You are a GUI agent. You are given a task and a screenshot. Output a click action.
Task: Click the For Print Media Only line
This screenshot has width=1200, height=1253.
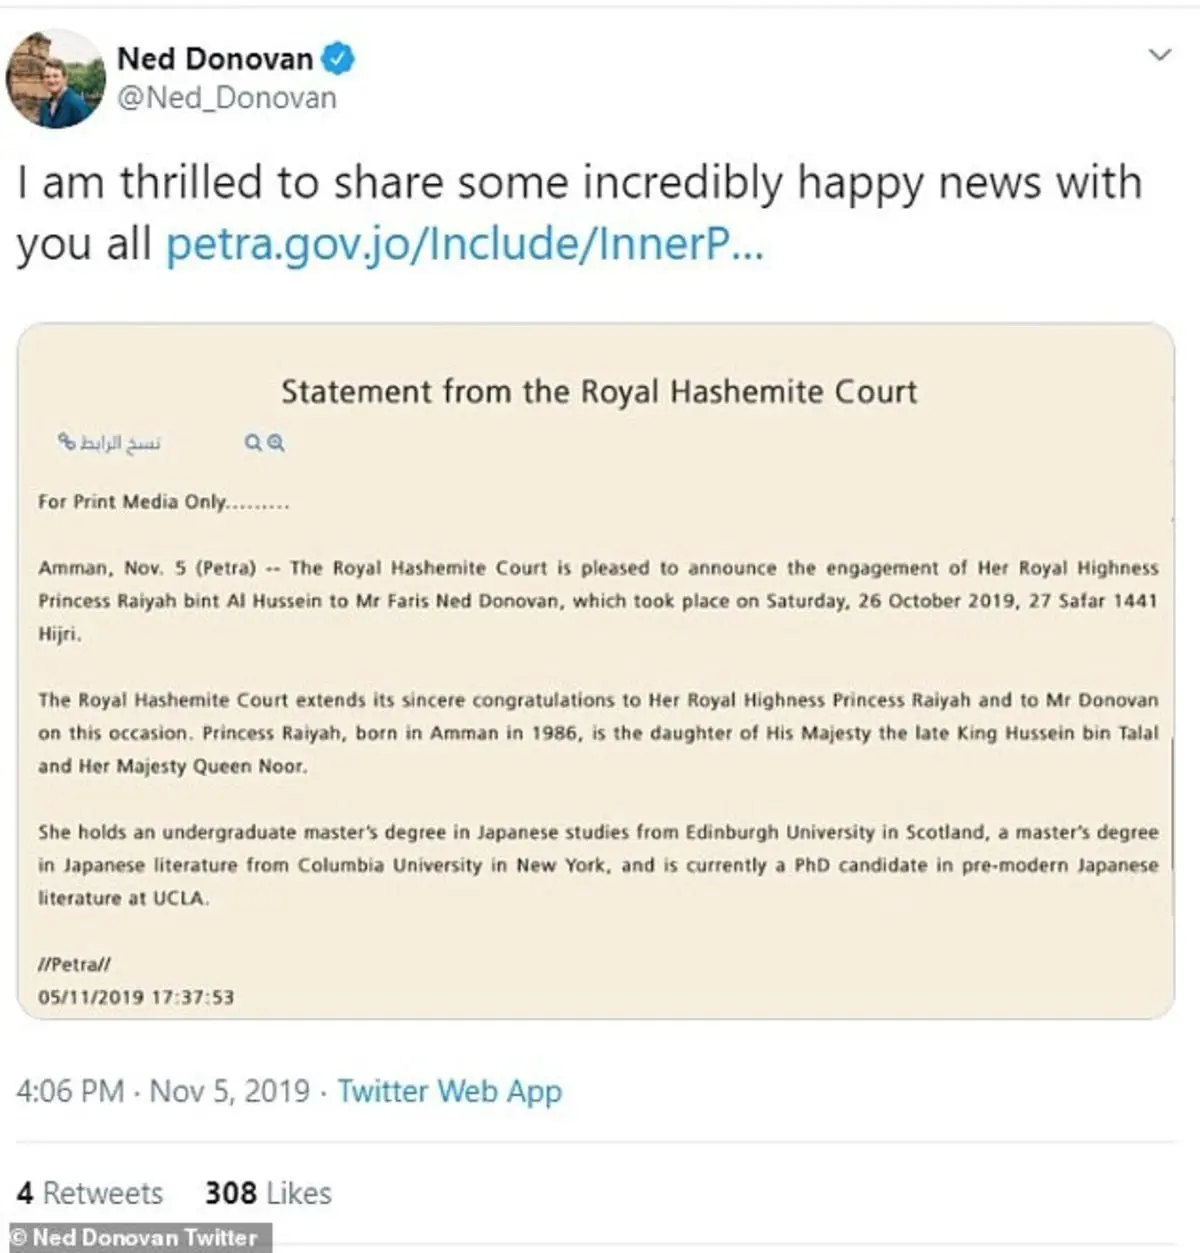pos(164,502)
